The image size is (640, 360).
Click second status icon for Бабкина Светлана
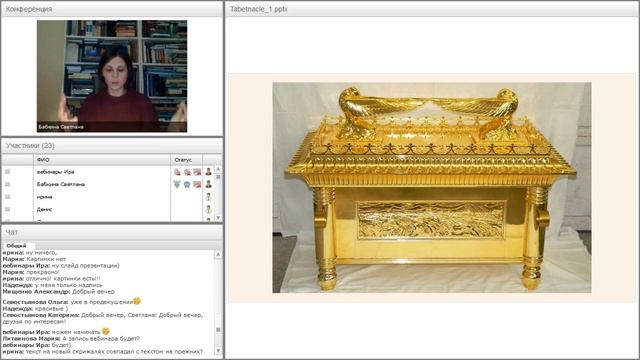[x=187, y=184]
